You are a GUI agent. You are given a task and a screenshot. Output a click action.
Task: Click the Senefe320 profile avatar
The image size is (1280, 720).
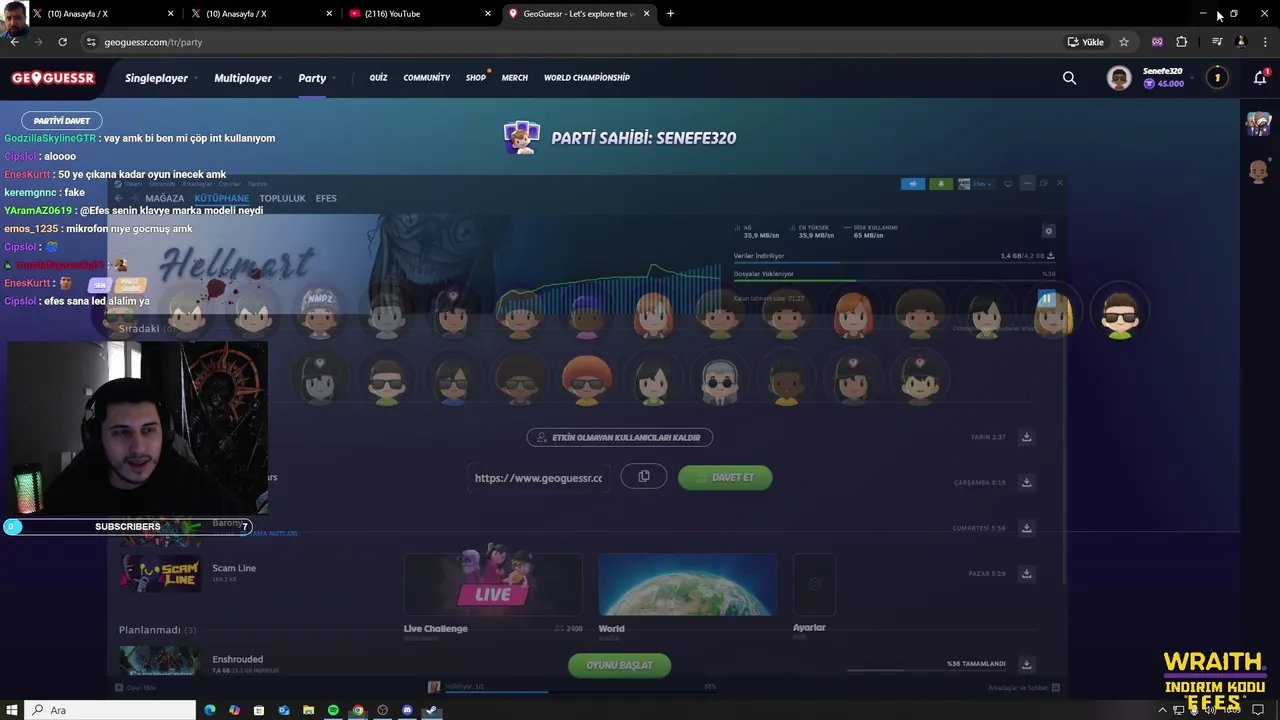click(1119, 78)
